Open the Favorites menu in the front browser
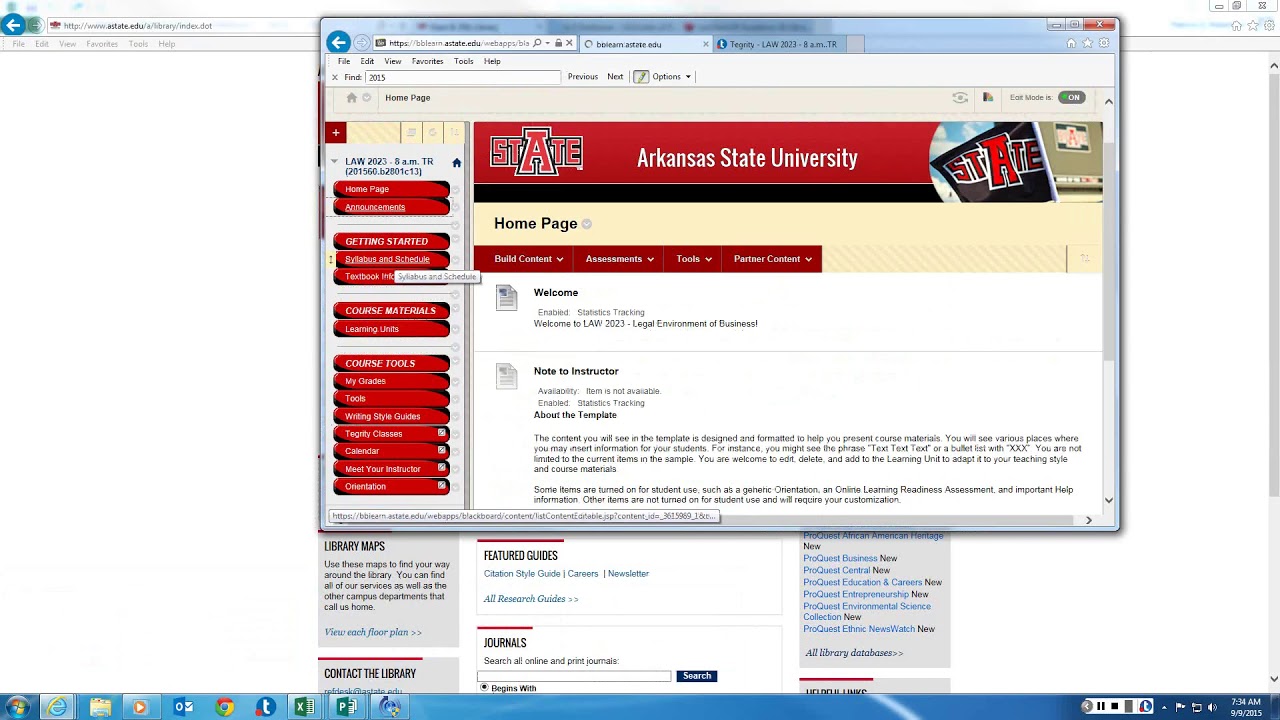 pyautogui.click(x=427, y=61)
